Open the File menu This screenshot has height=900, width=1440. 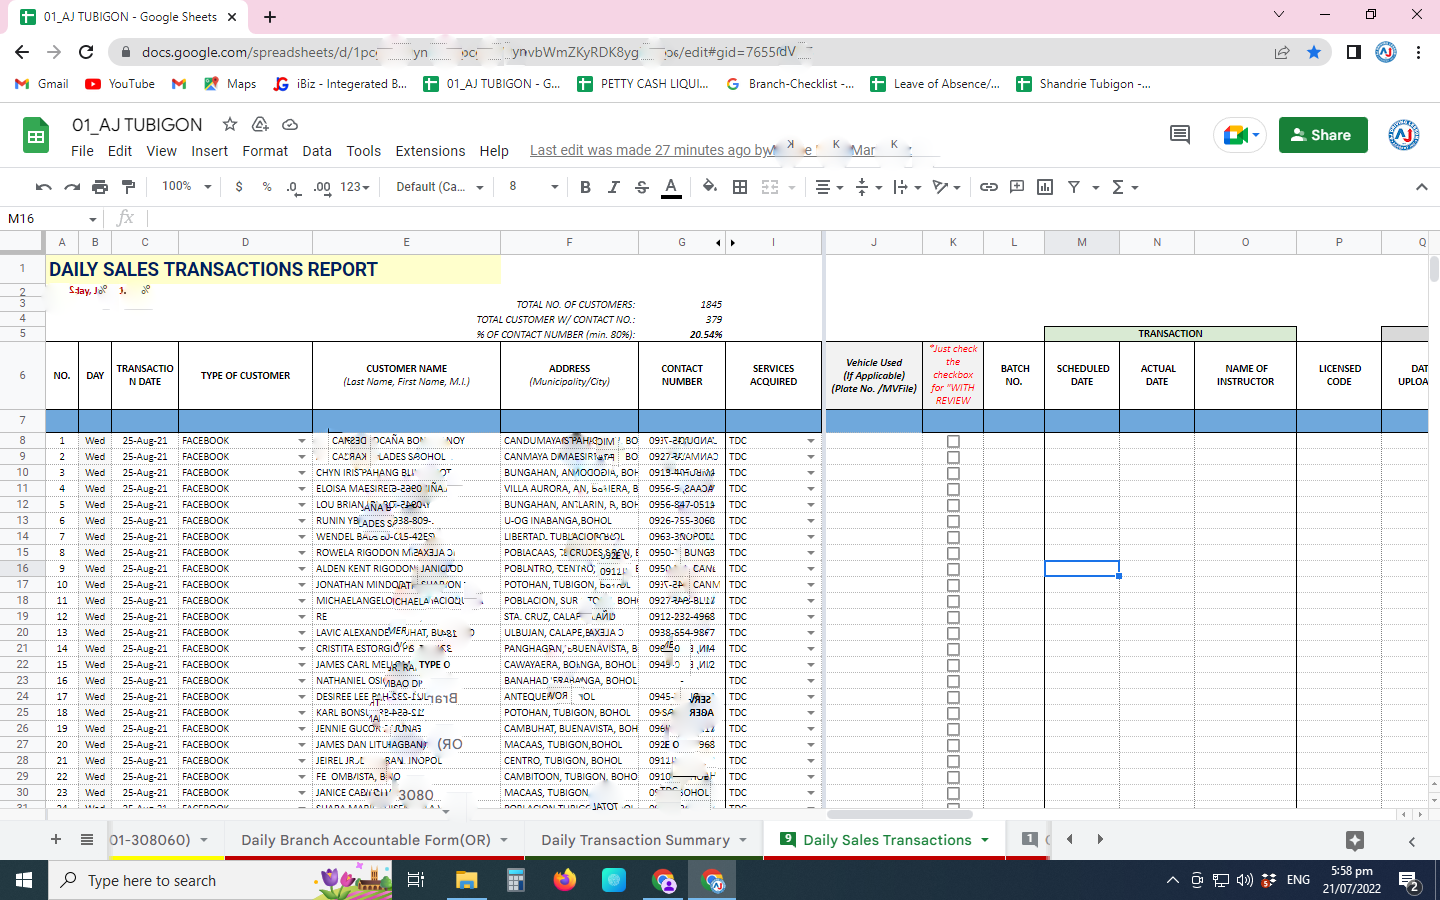coord(82,151)
